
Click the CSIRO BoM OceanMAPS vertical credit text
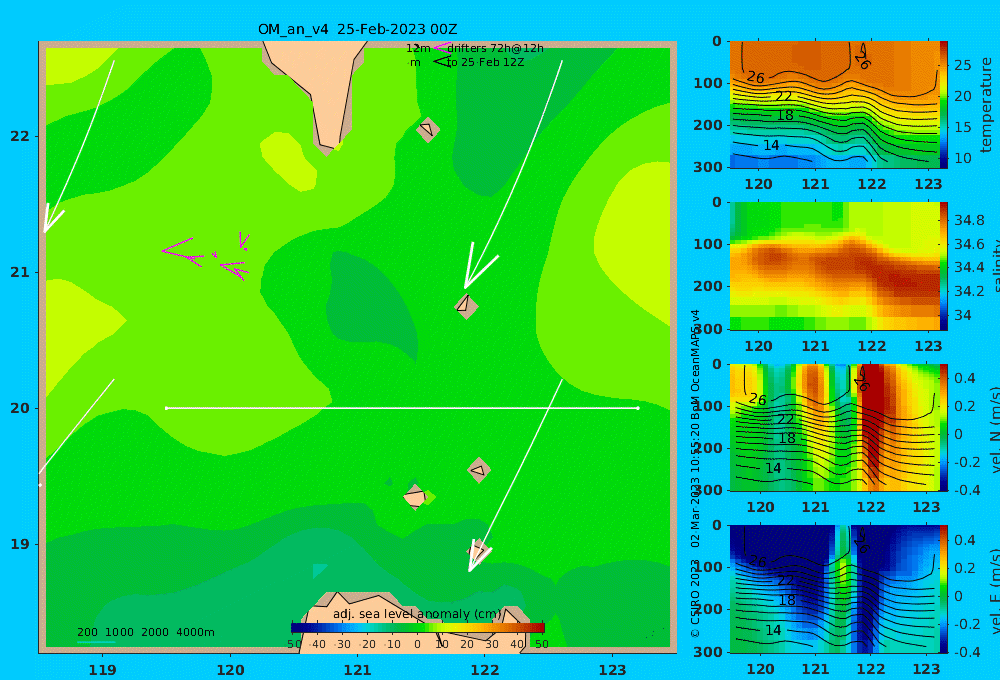(x=696, y=473)
